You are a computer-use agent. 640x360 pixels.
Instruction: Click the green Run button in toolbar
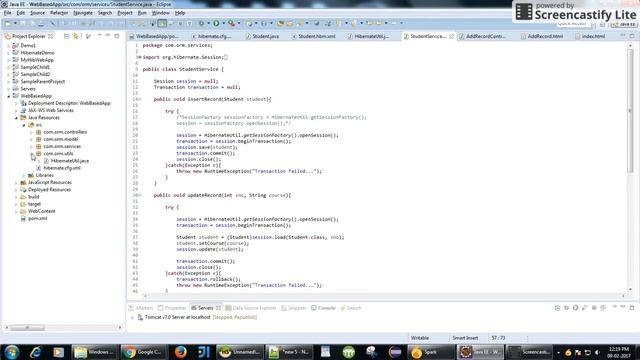pyautogui.click(x=216, y=23)
